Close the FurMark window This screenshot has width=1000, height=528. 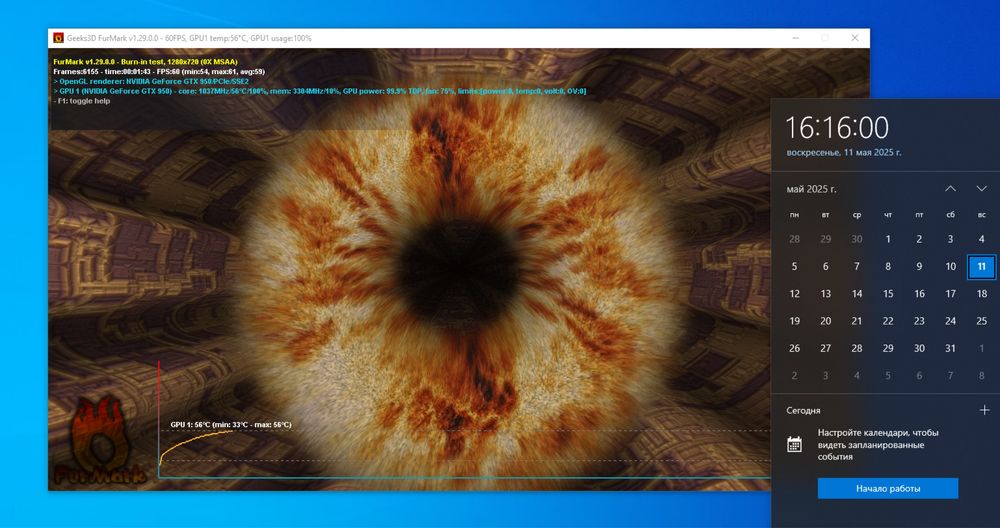pos(855,38)
